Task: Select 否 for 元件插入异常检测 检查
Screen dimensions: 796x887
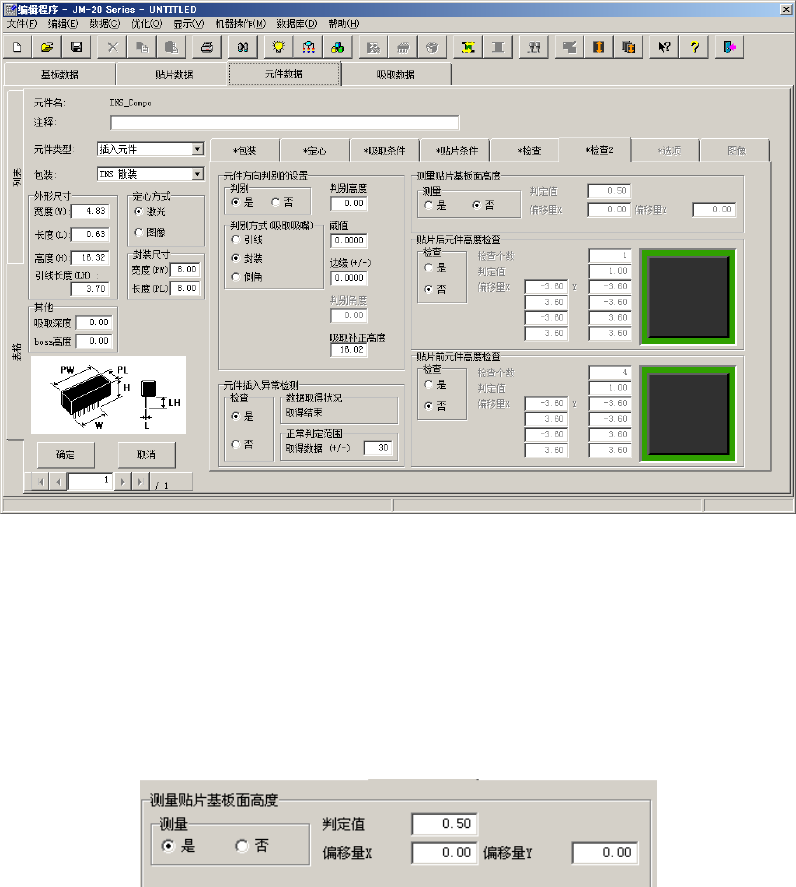Action: coord(236,445)
